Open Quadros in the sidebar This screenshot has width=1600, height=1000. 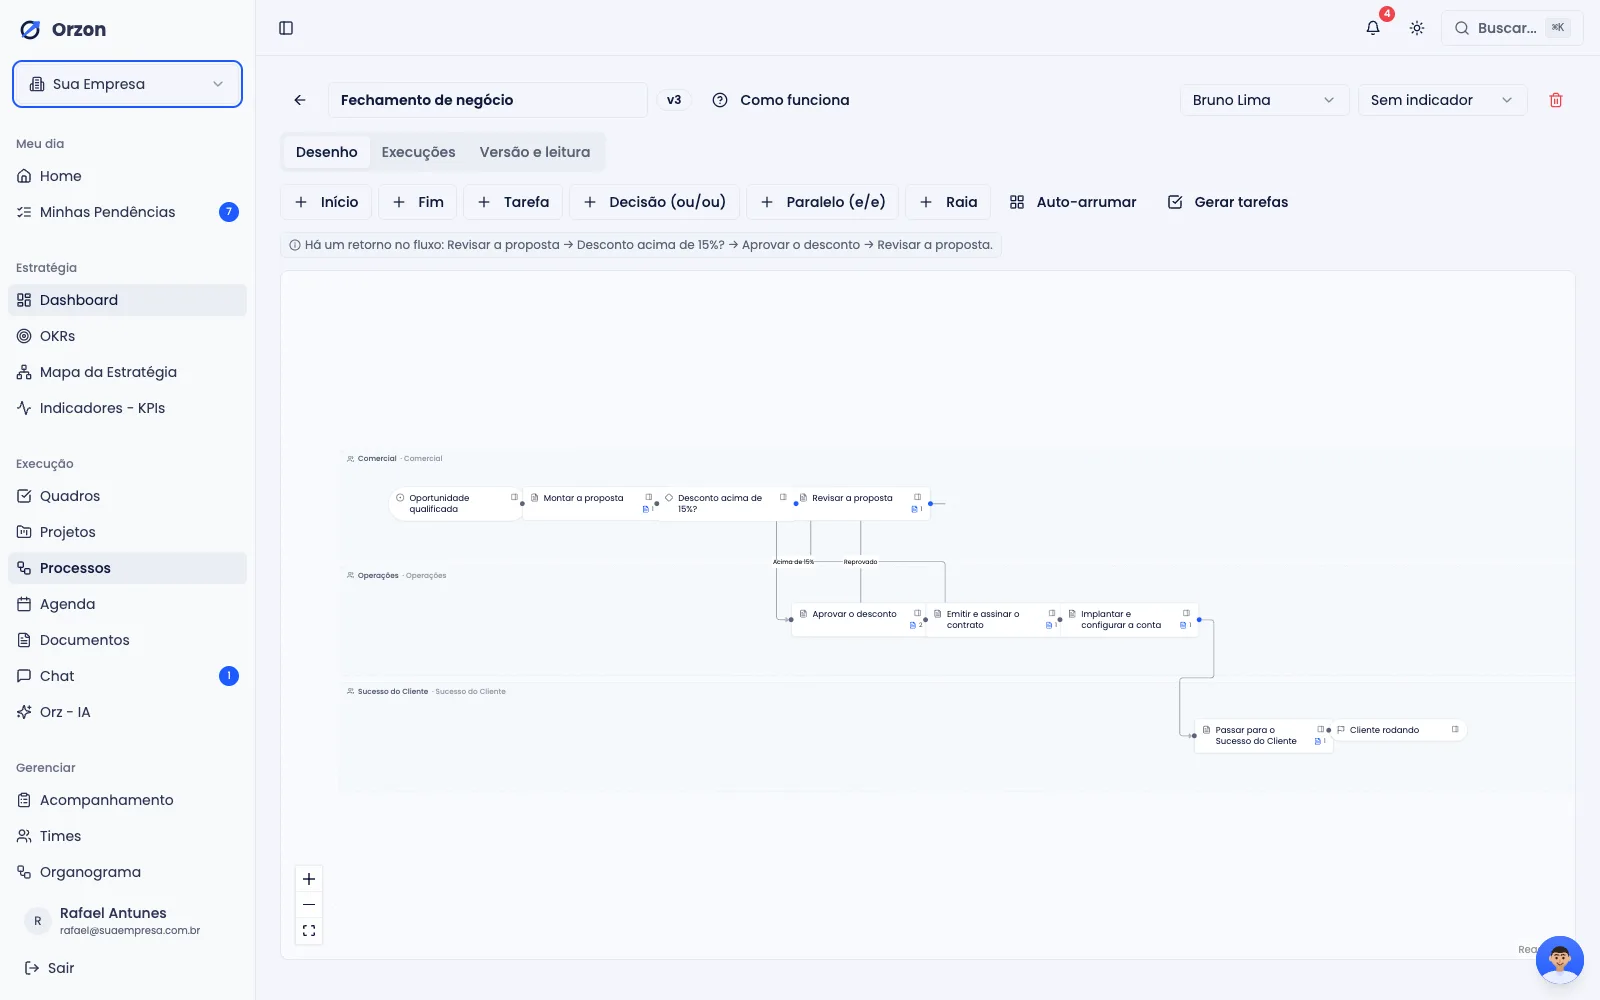[127, 496]
